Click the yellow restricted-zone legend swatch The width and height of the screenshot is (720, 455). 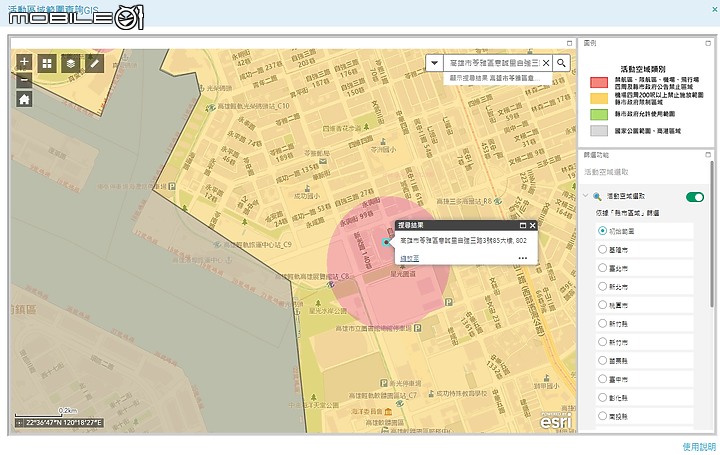click(599, 98)
